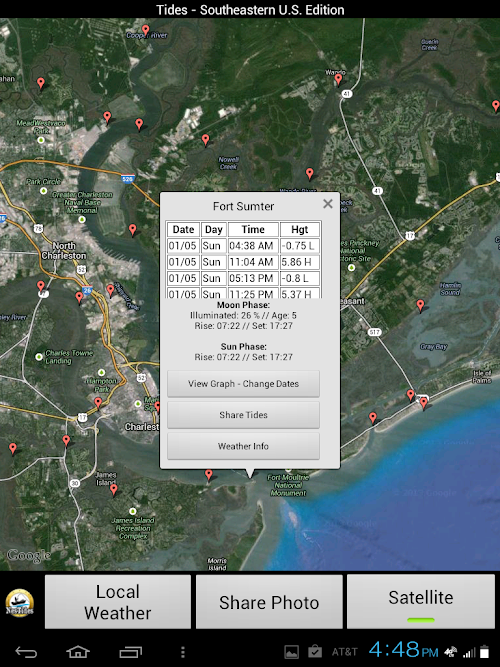Tap the pin on James Island
Image resolution: width=500 pixels, height=667 pixels.
tap(113, 490)
